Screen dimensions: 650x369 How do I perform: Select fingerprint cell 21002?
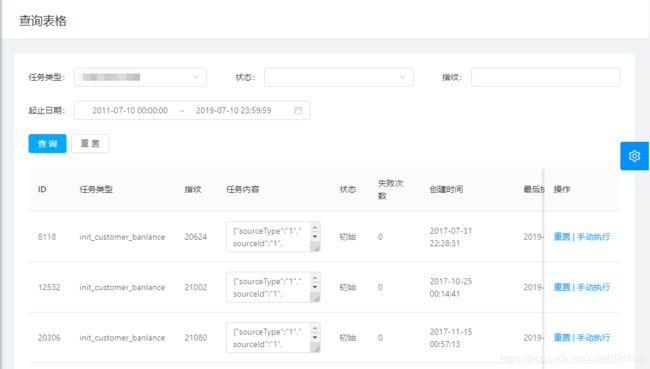pos(196,287)
